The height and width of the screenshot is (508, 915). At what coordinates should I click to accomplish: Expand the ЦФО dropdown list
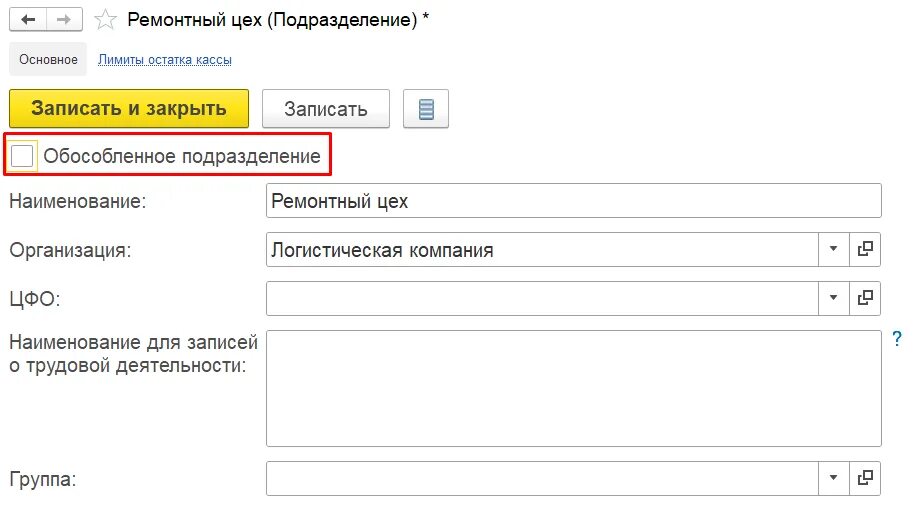click(x=833, y=299)
